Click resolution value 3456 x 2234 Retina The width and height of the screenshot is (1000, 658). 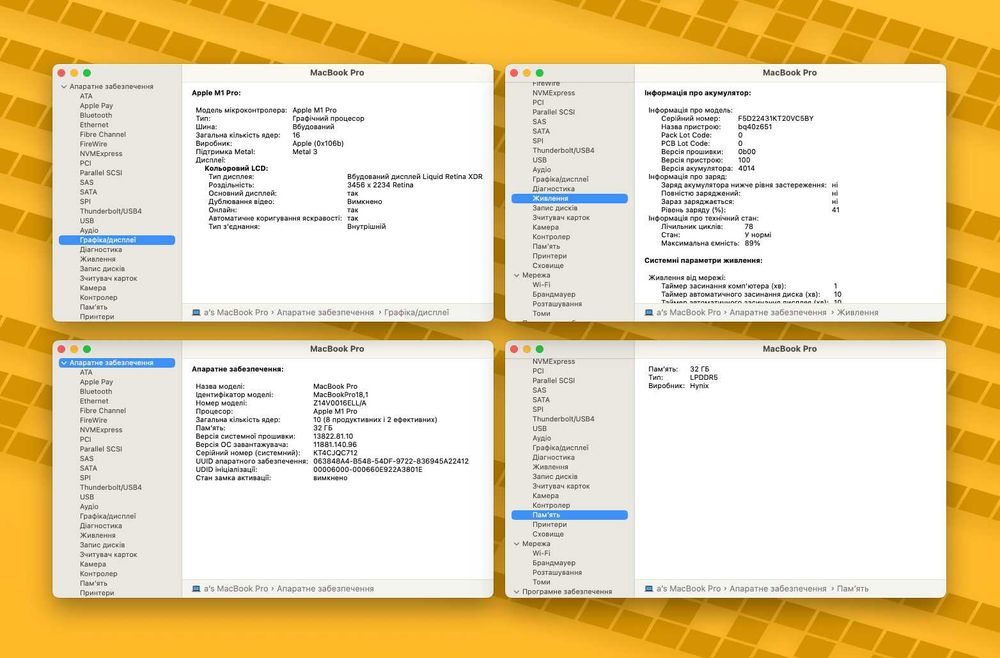click(380, 185)
